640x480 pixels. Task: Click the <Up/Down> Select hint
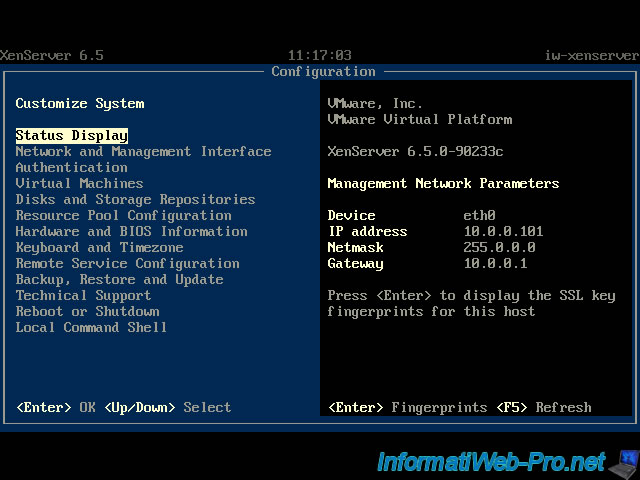click(168, 407)
